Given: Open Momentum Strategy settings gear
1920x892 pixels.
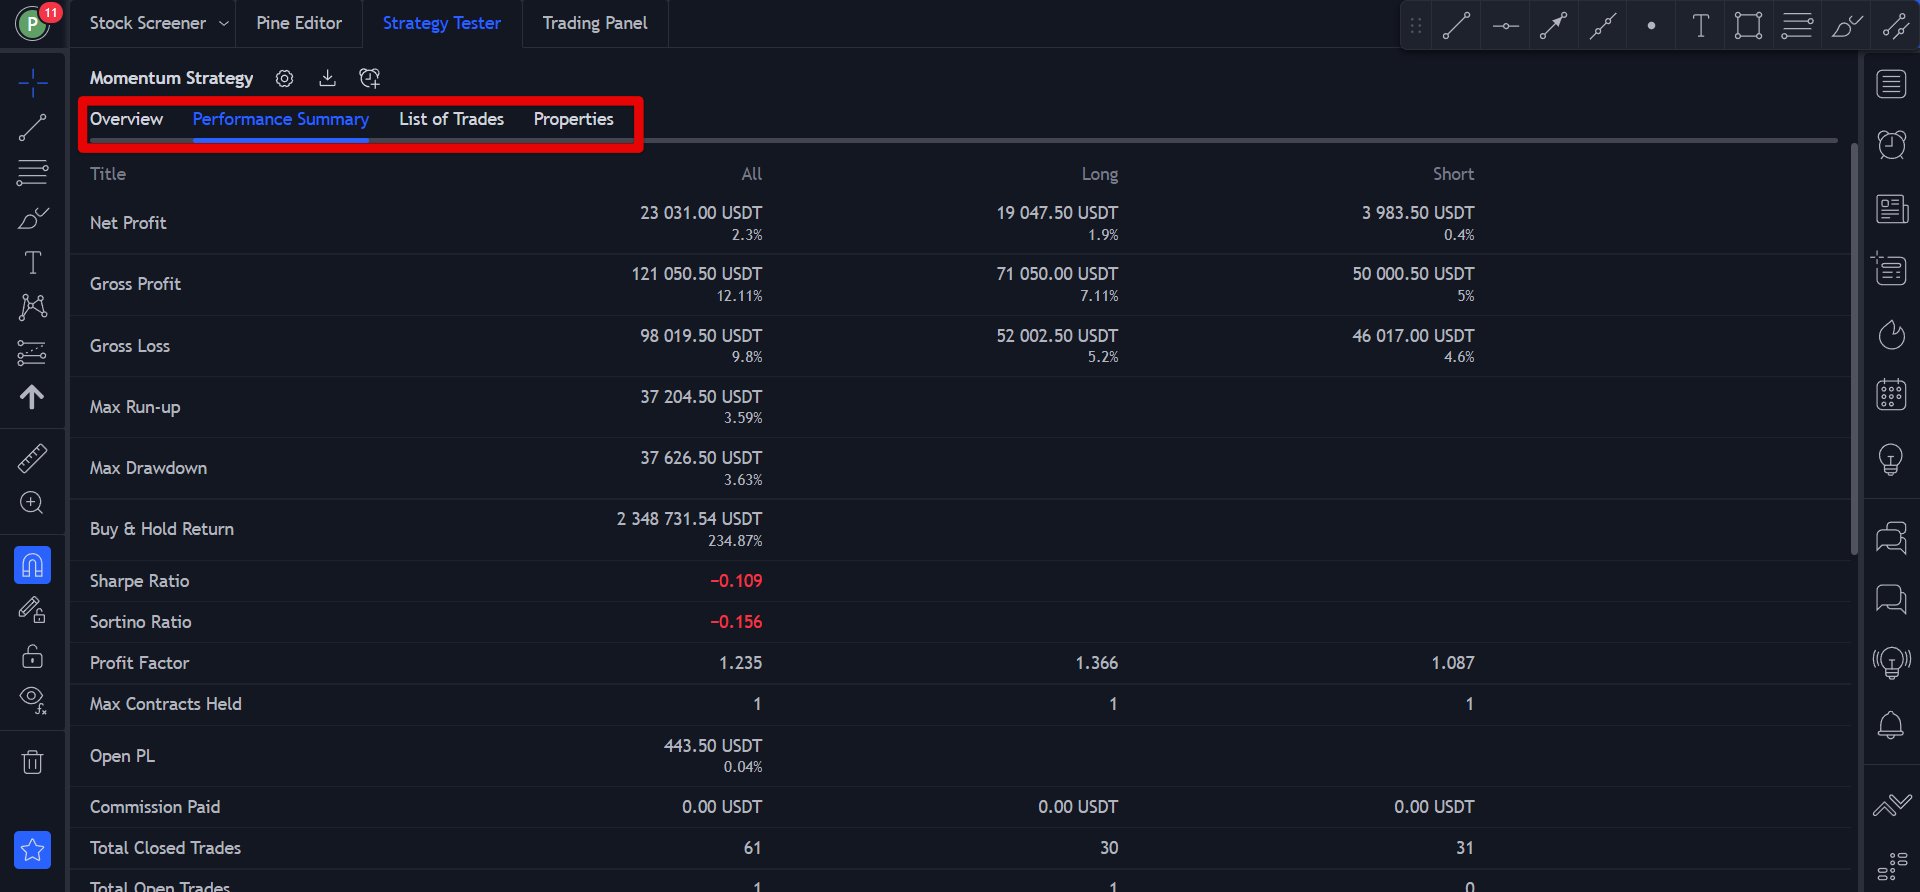Looking at the screenshot, I should [x=285, y=78].
